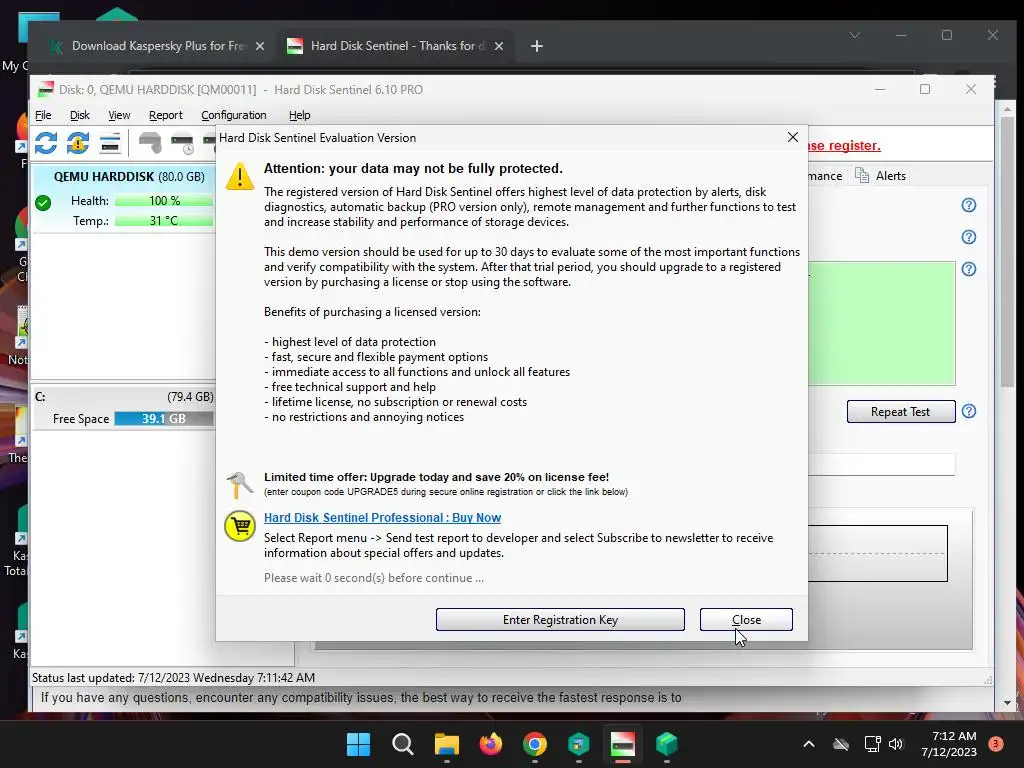Click the status last updated text

point(173,678)
